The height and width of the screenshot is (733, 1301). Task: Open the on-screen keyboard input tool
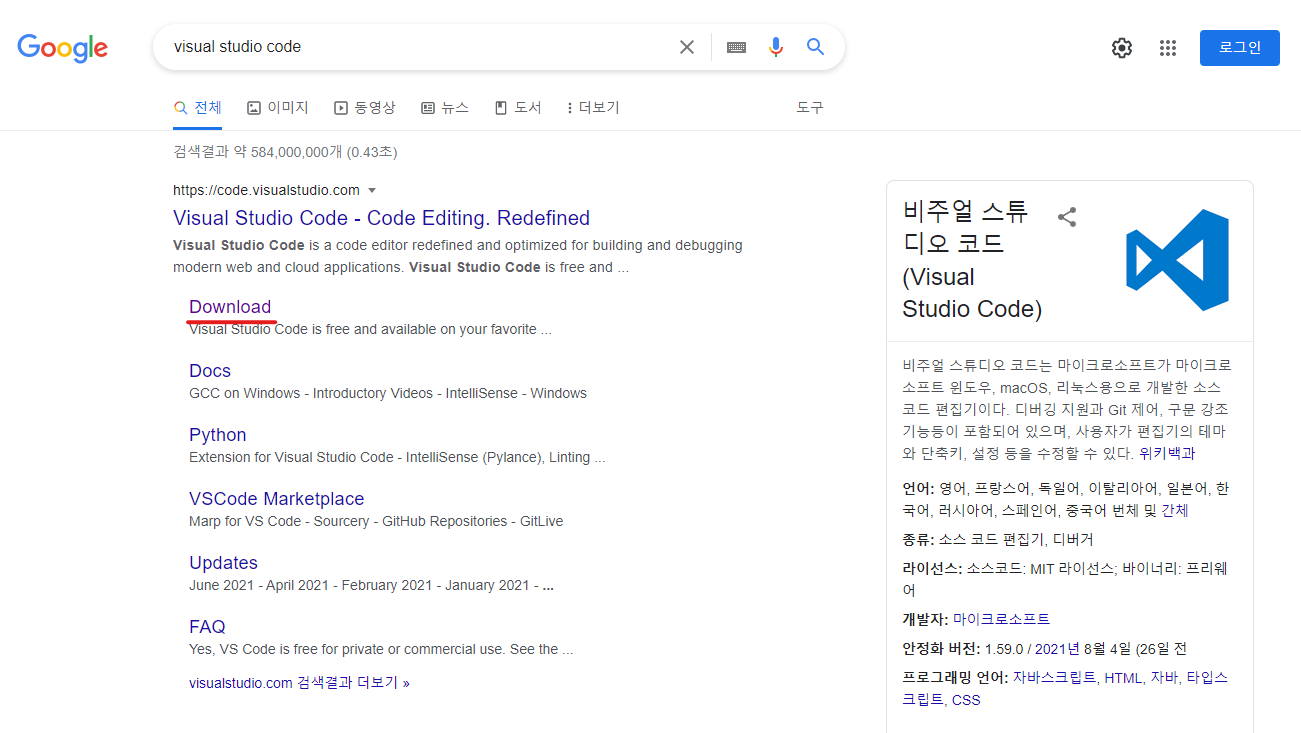[737, 47]
